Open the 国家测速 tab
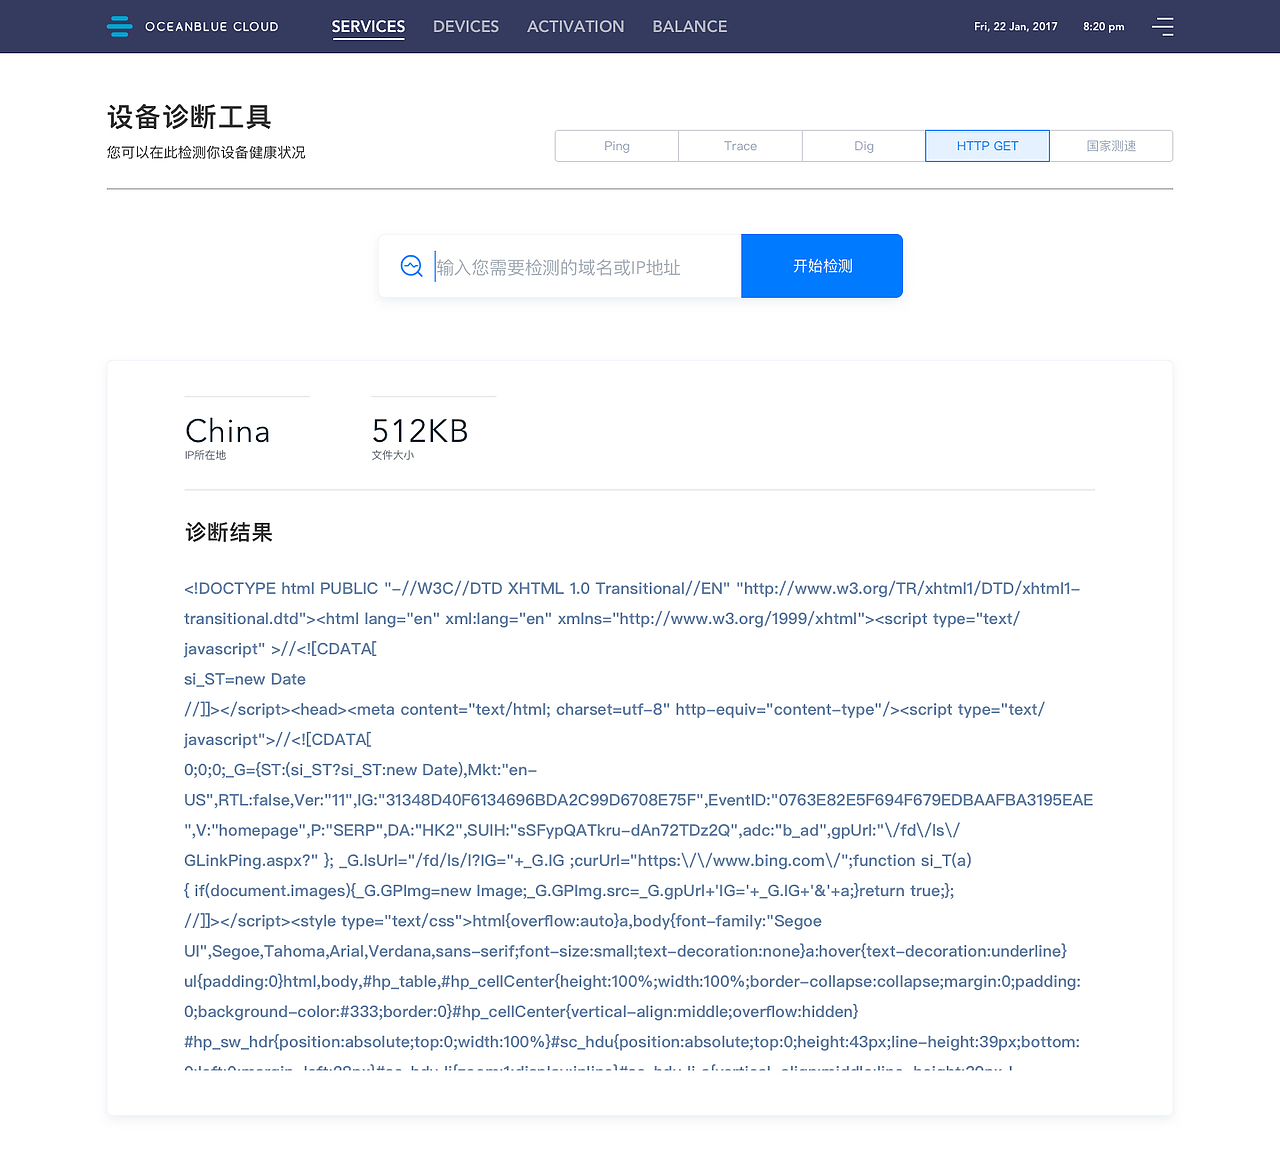This screenshot has width=1280, height=1154. click(1111, 146)
